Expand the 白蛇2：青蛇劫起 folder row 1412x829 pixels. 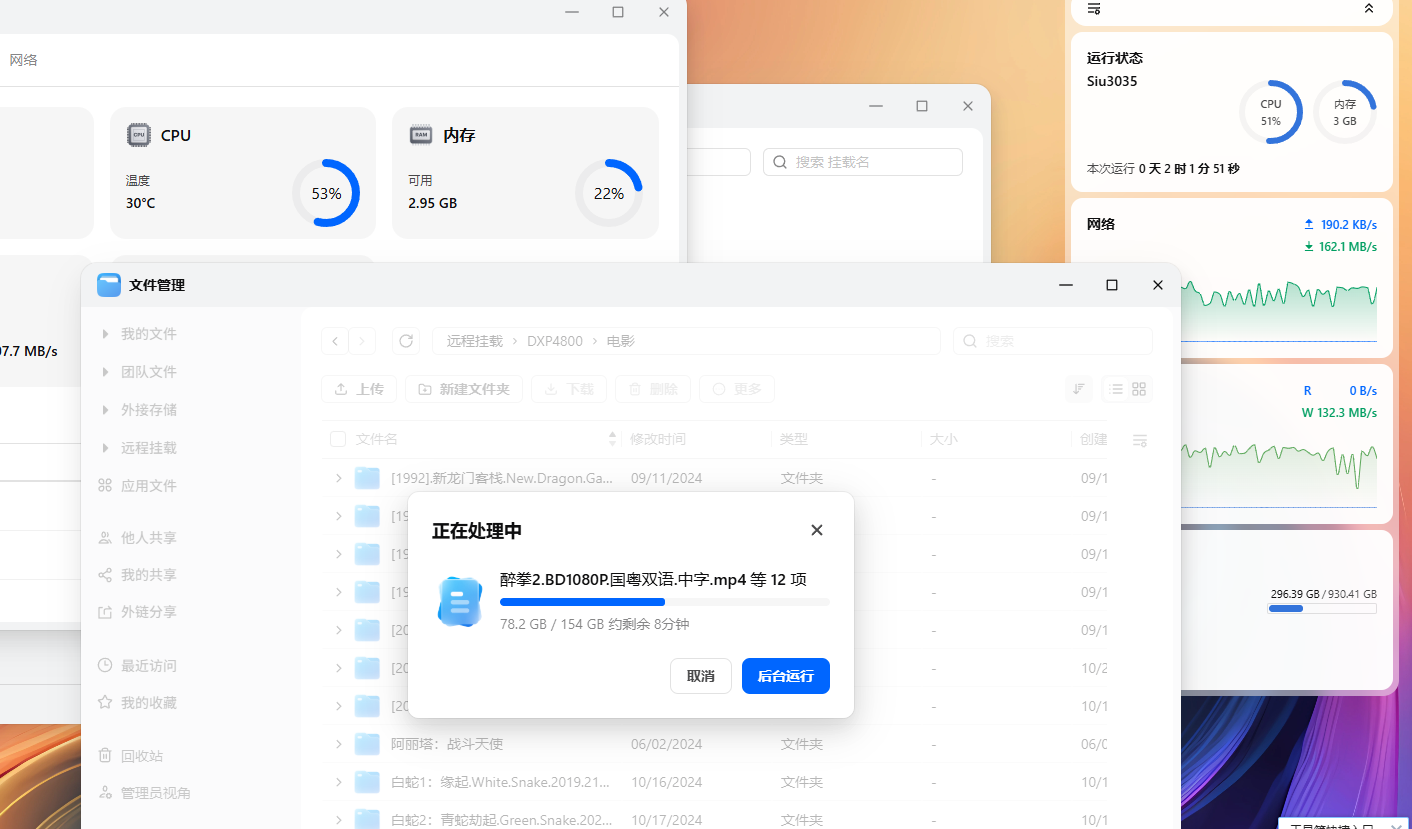[x=339, y=819]
